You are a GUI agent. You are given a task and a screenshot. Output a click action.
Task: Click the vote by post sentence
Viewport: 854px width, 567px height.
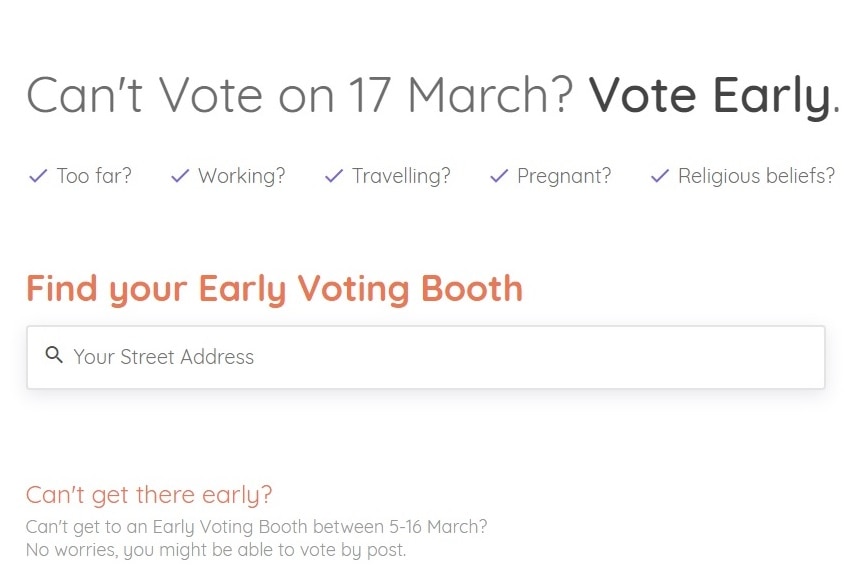tap(216, 550)
